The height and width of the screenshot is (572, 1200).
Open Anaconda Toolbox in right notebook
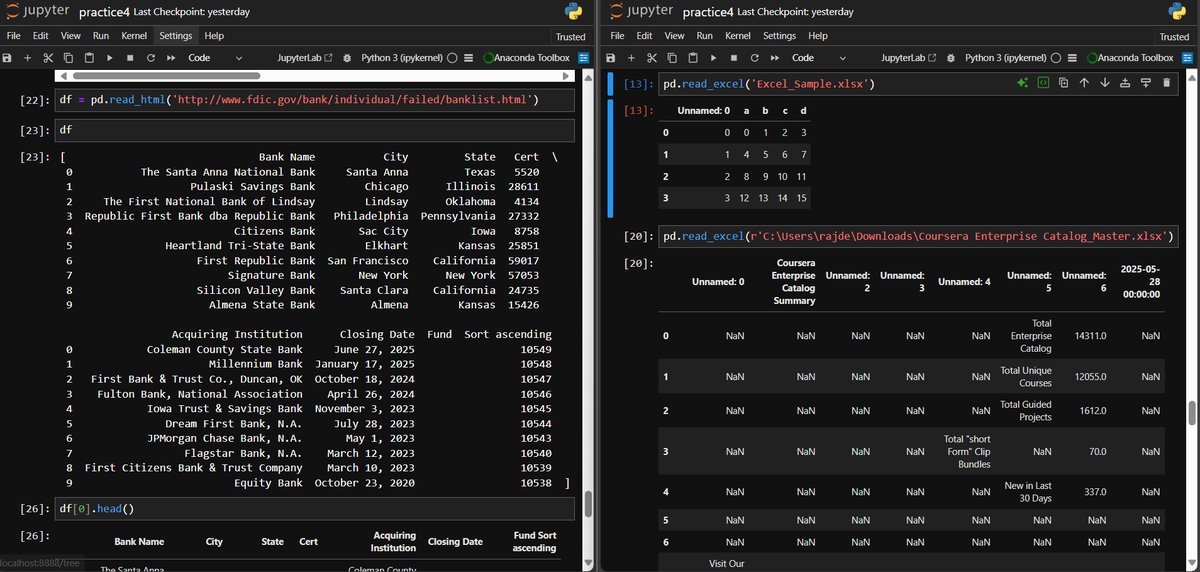(x=1132, y=58)
